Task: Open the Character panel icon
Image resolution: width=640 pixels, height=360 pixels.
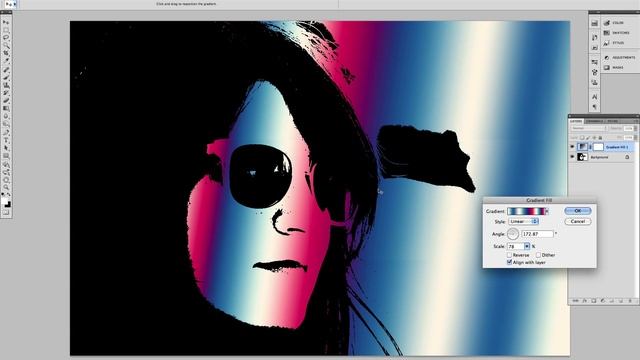Action: pyautogui.click(x=595, y=97)
